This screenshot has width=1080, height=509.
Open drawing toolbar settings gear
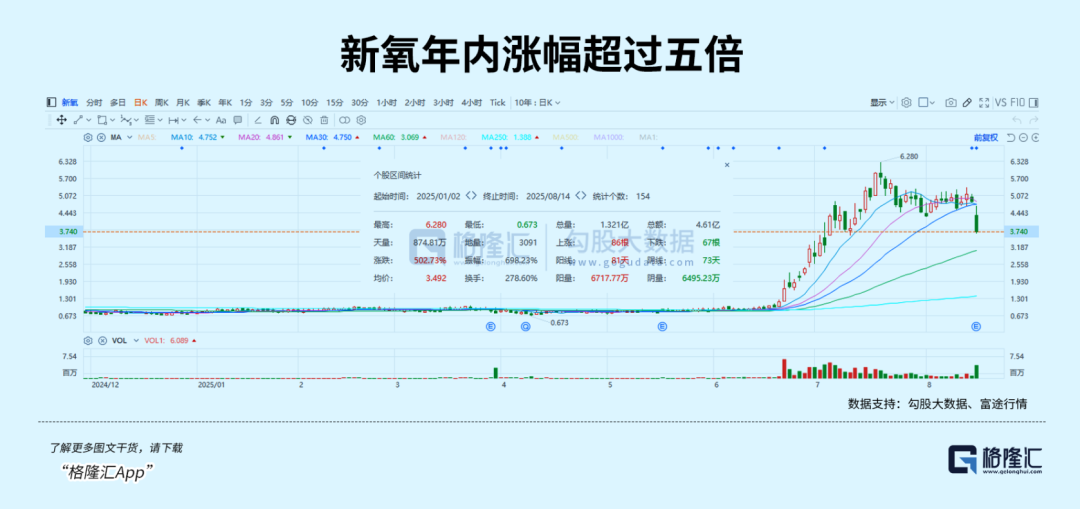click(x=361, y=120)
